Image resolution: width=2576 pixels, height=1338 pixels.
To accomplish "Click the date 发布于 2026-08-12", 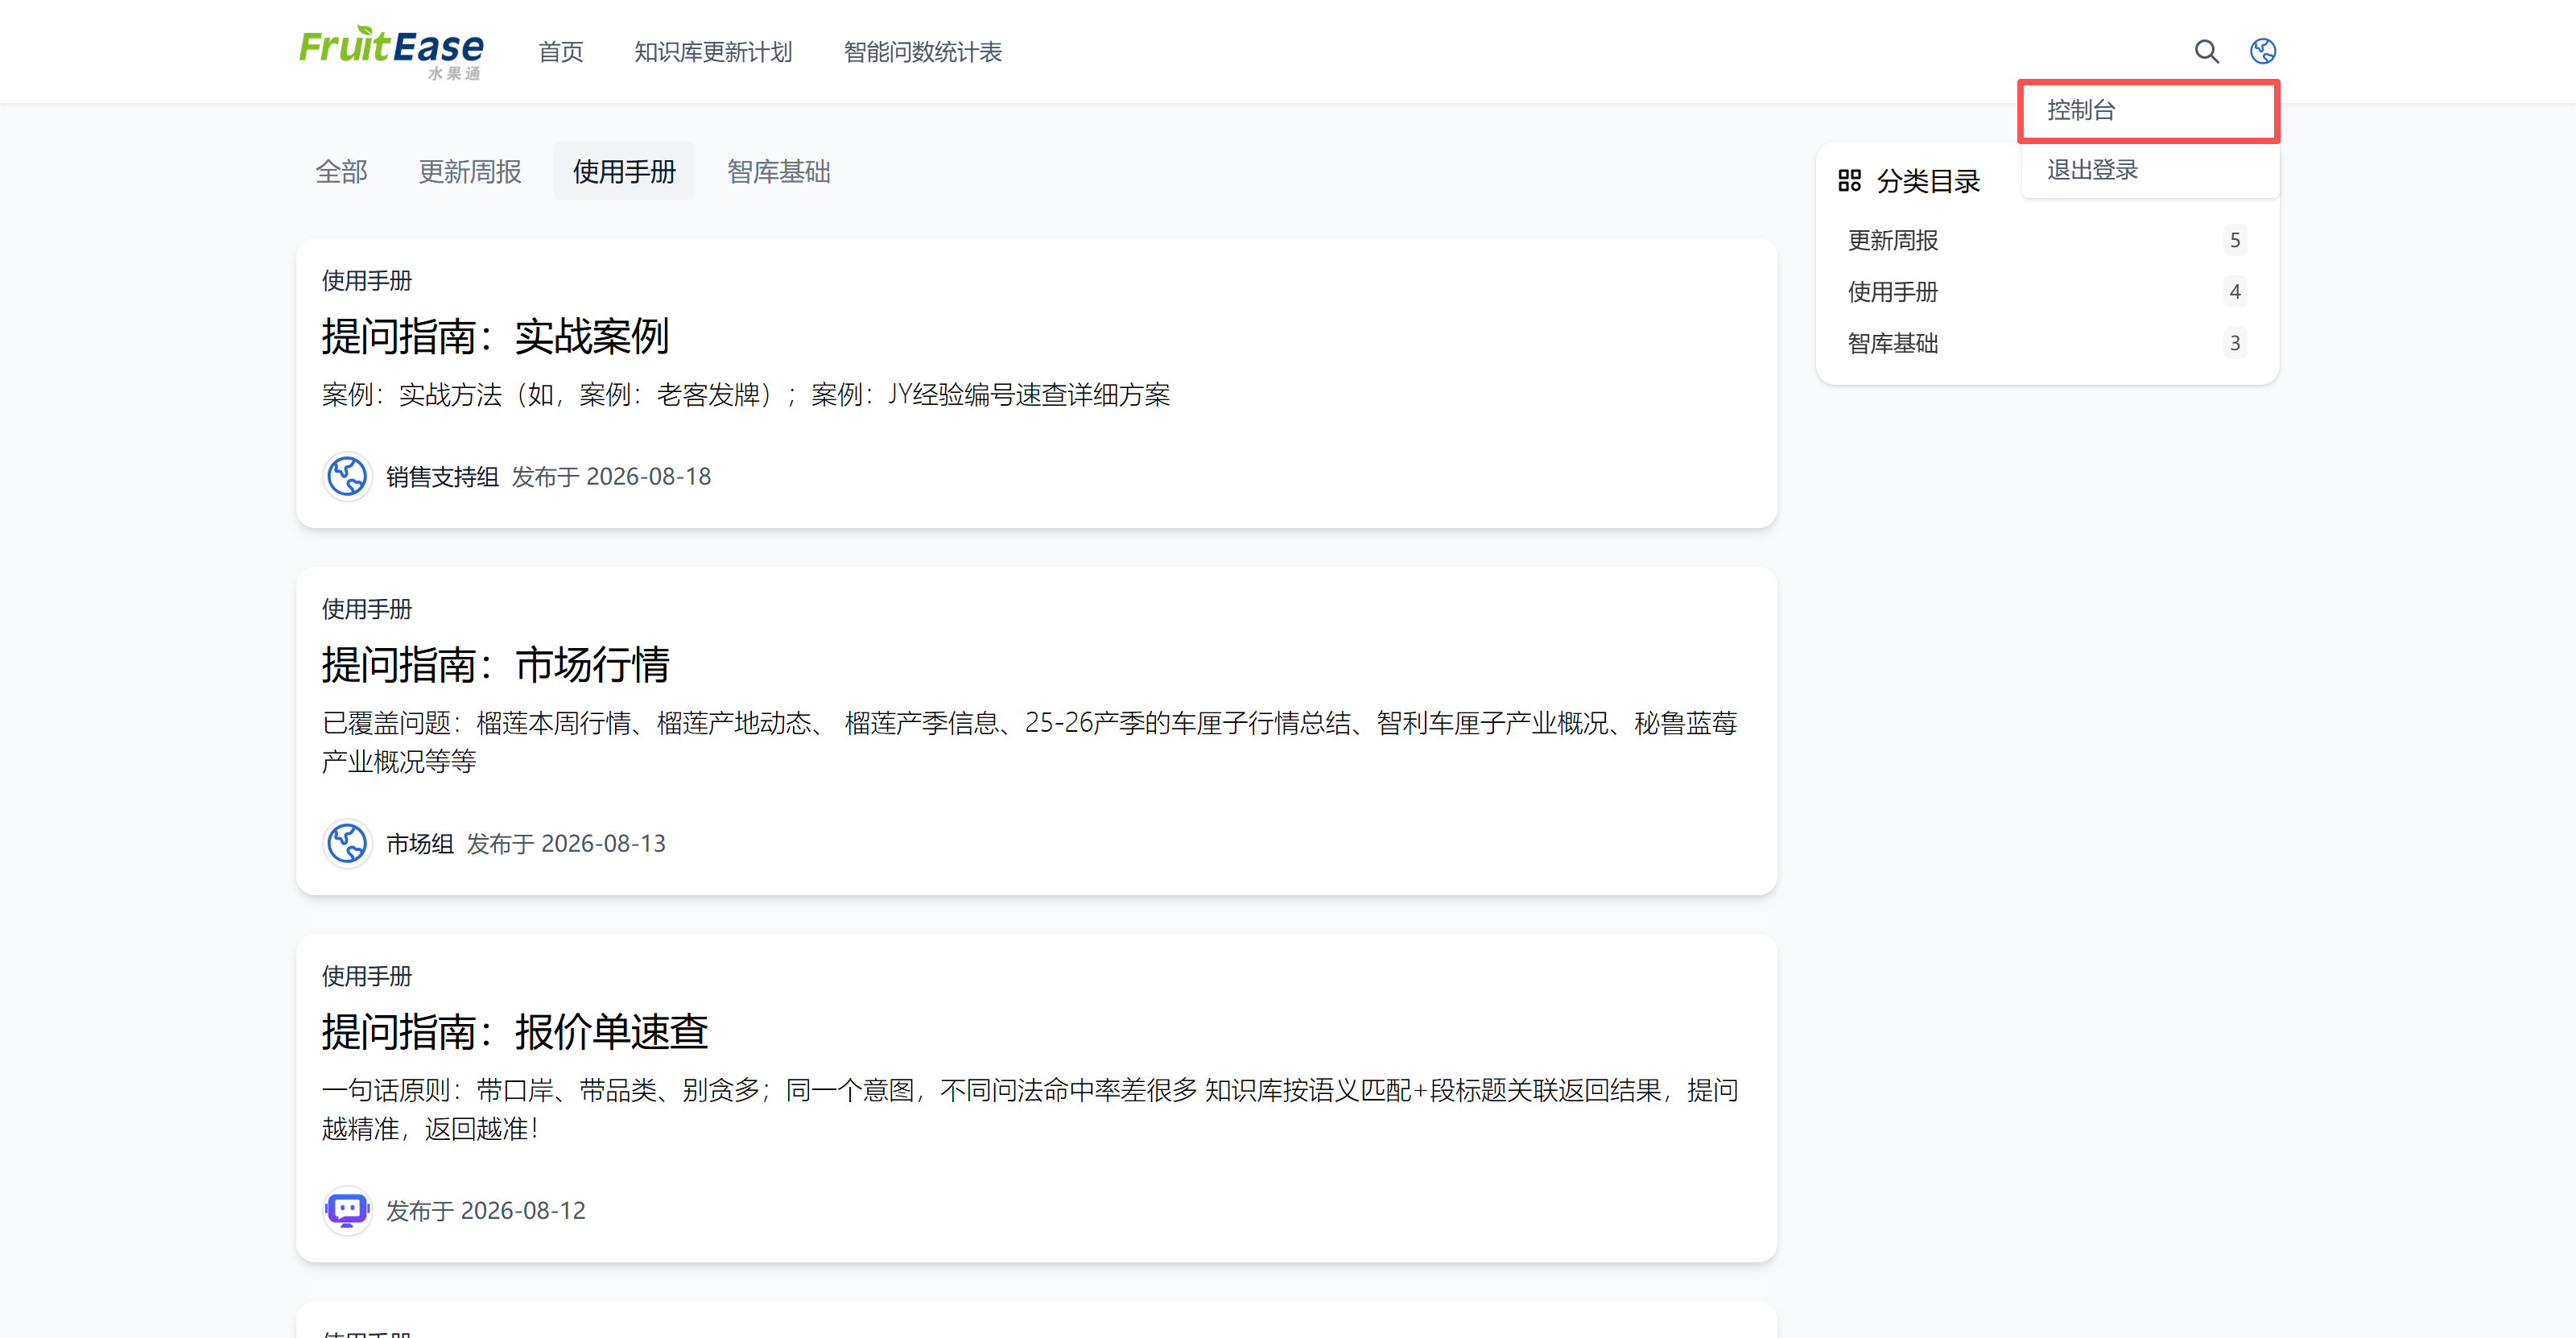I will [x=486, y=1211].
